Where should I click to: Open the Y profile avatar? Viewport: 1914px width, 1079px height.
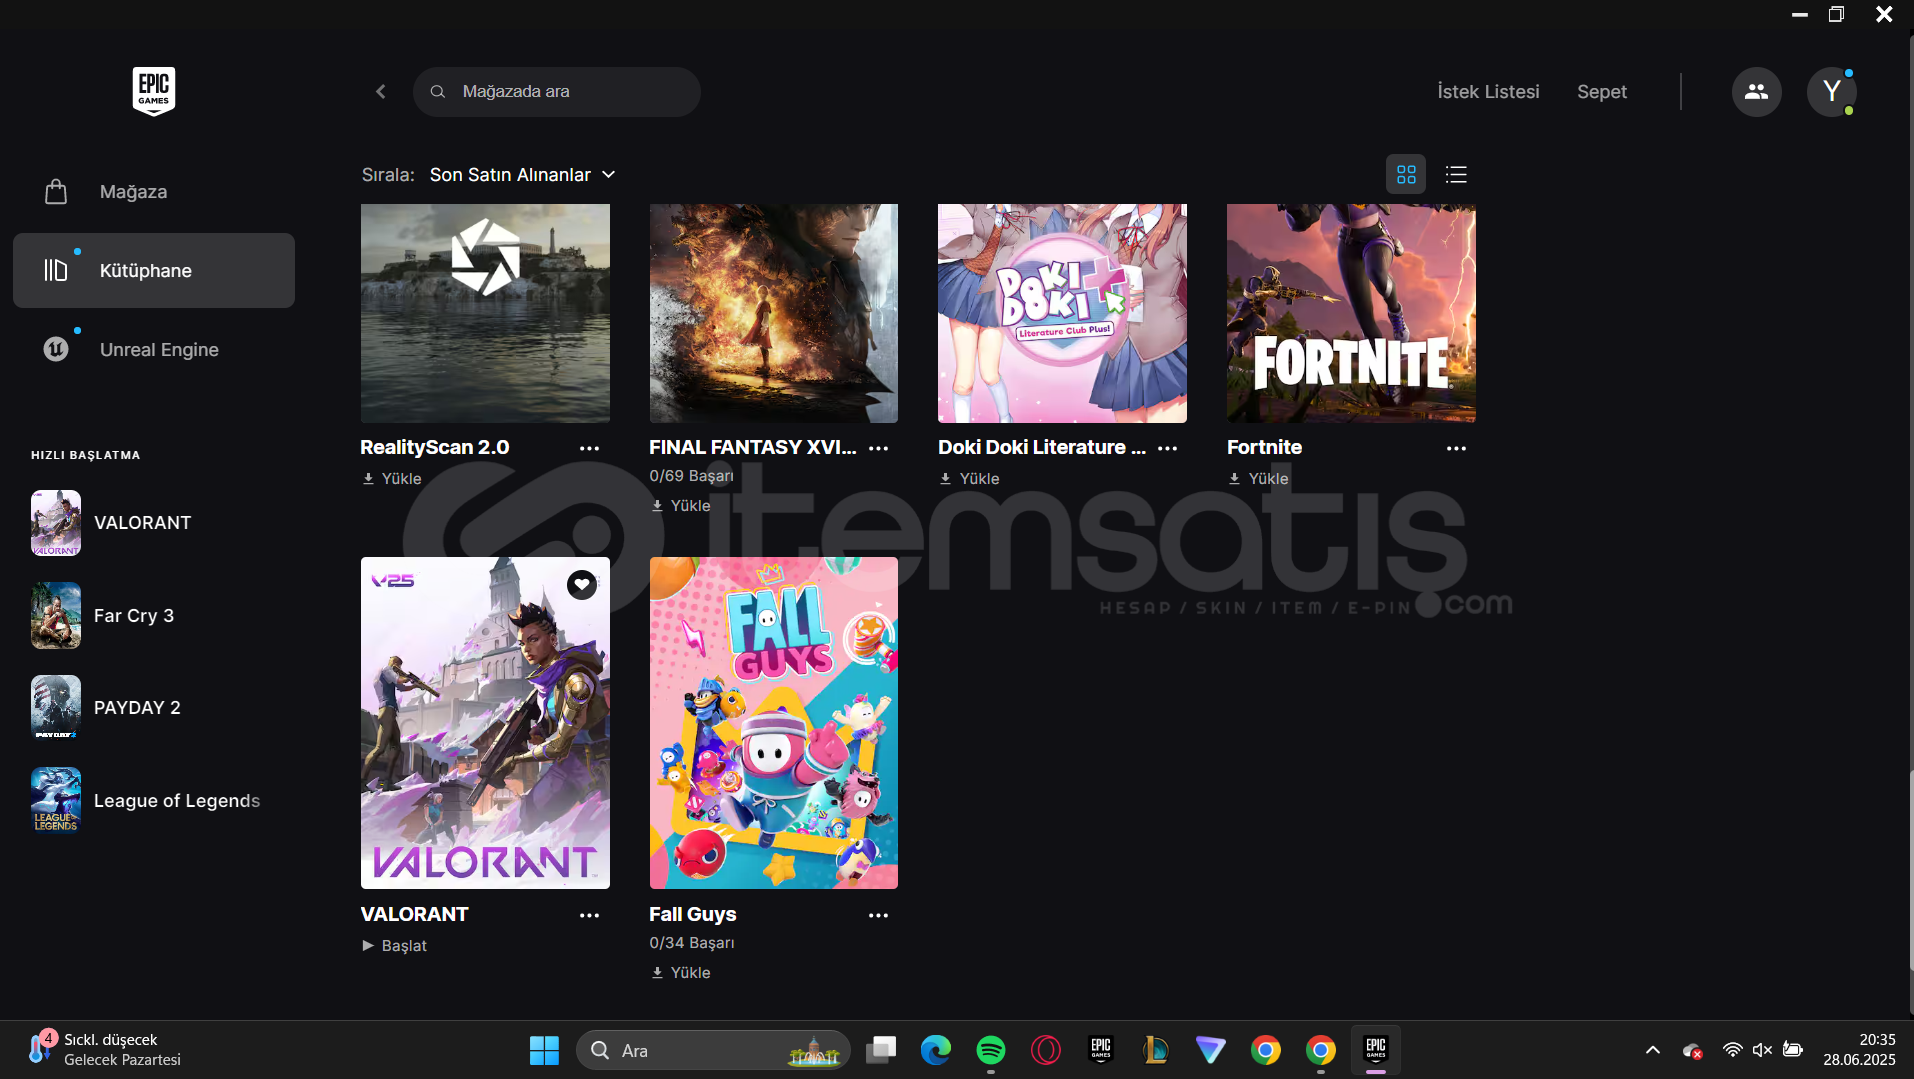click(1831, 91)
